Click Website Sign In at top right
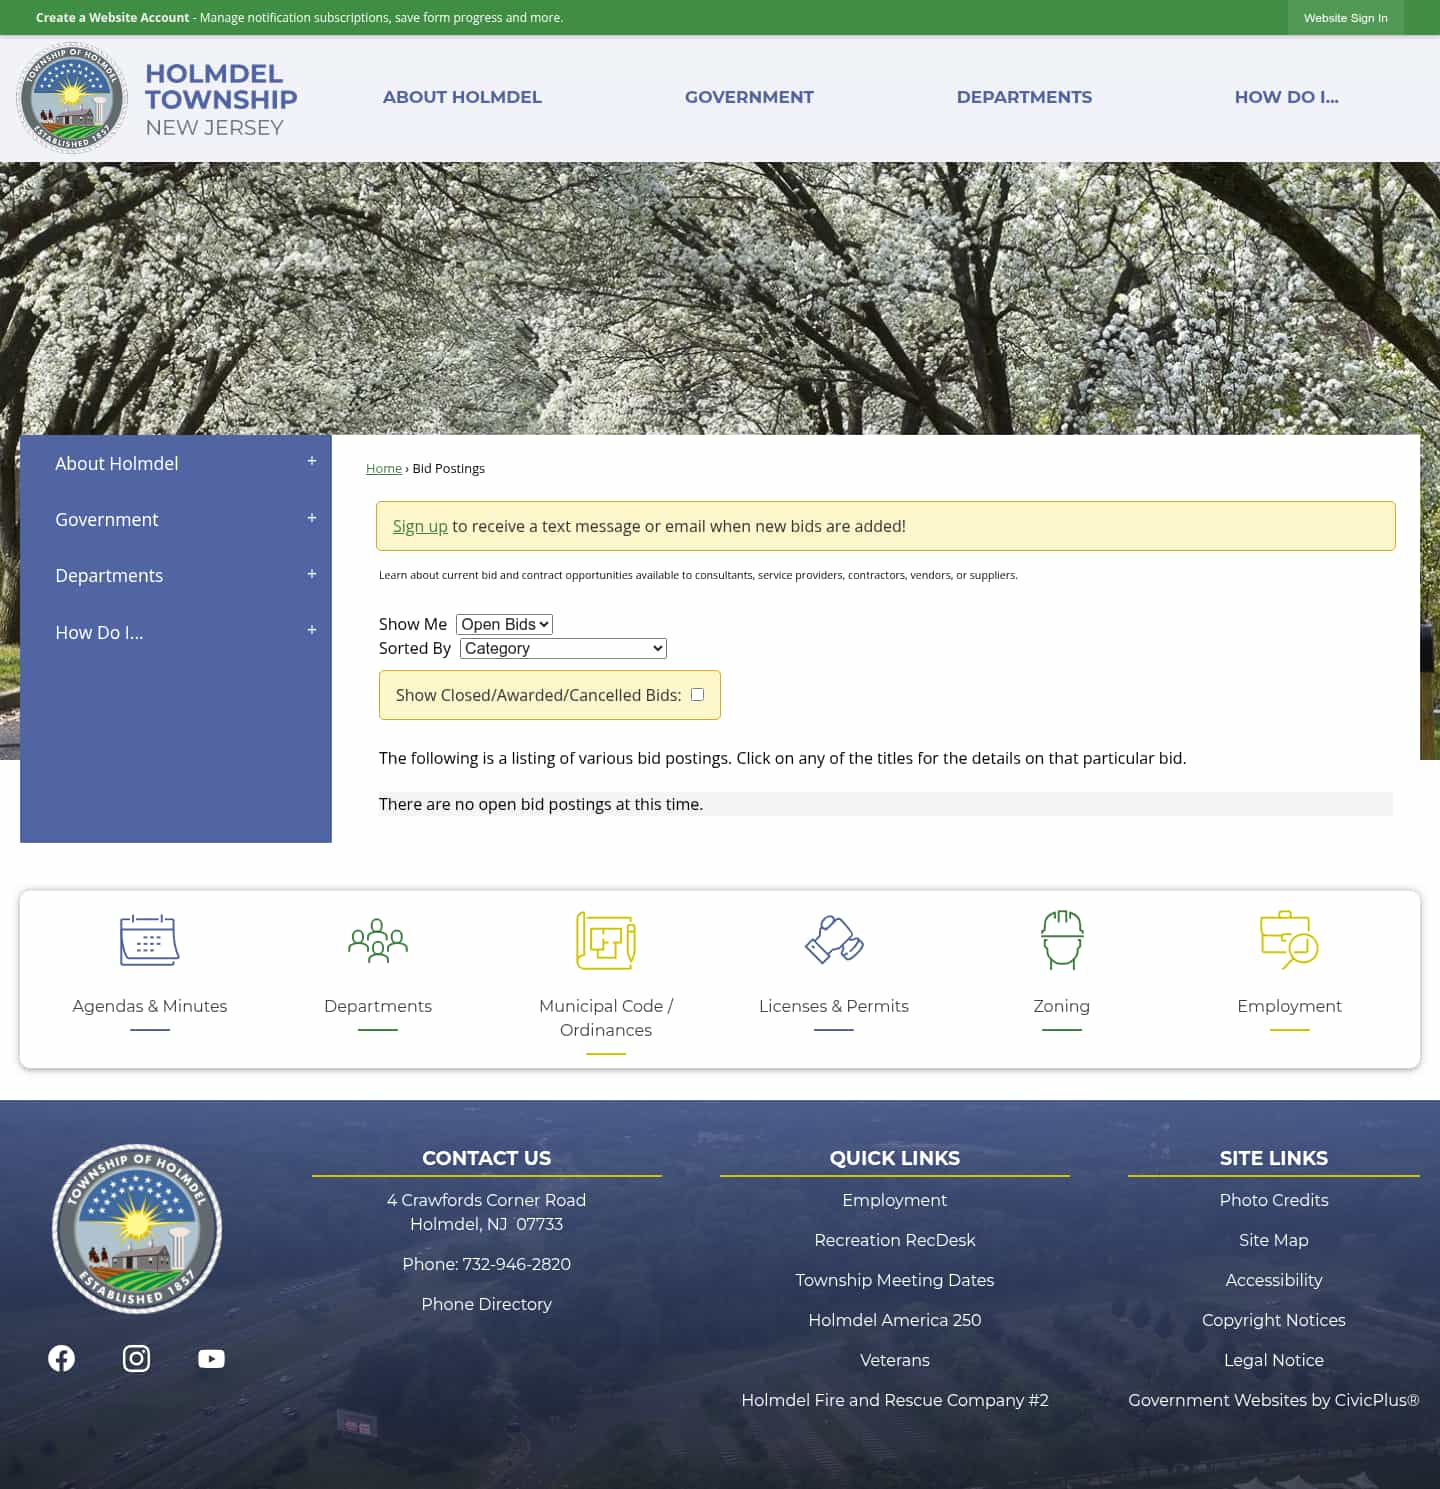The image size is (1440, 1489). pos(1345,17)
